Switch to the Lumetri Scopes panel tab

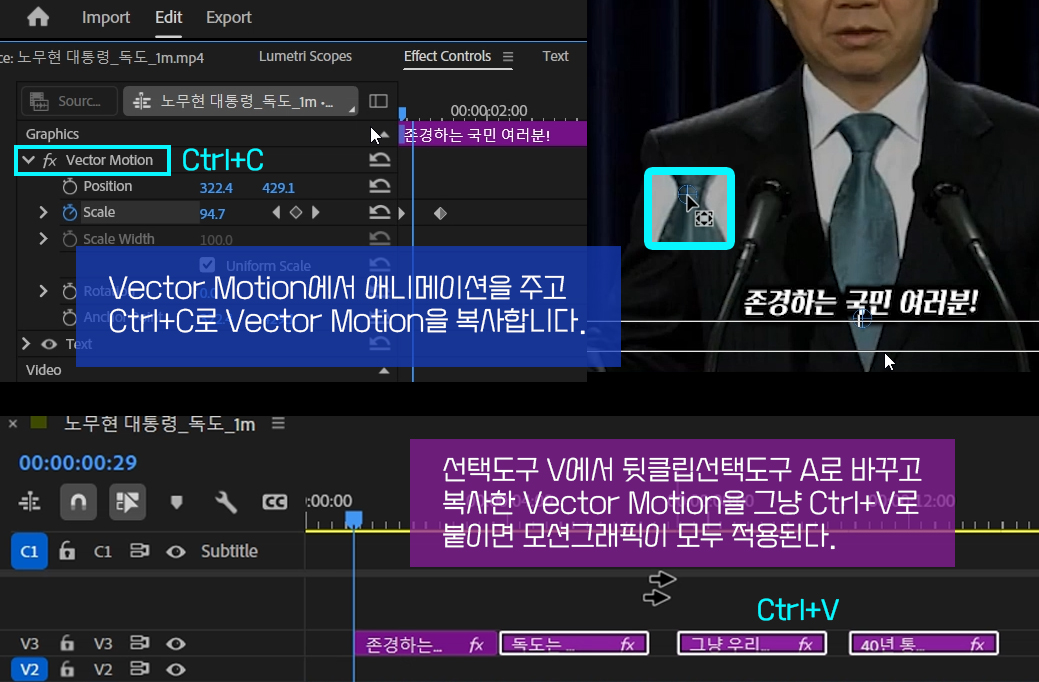(x=305, y=56)
